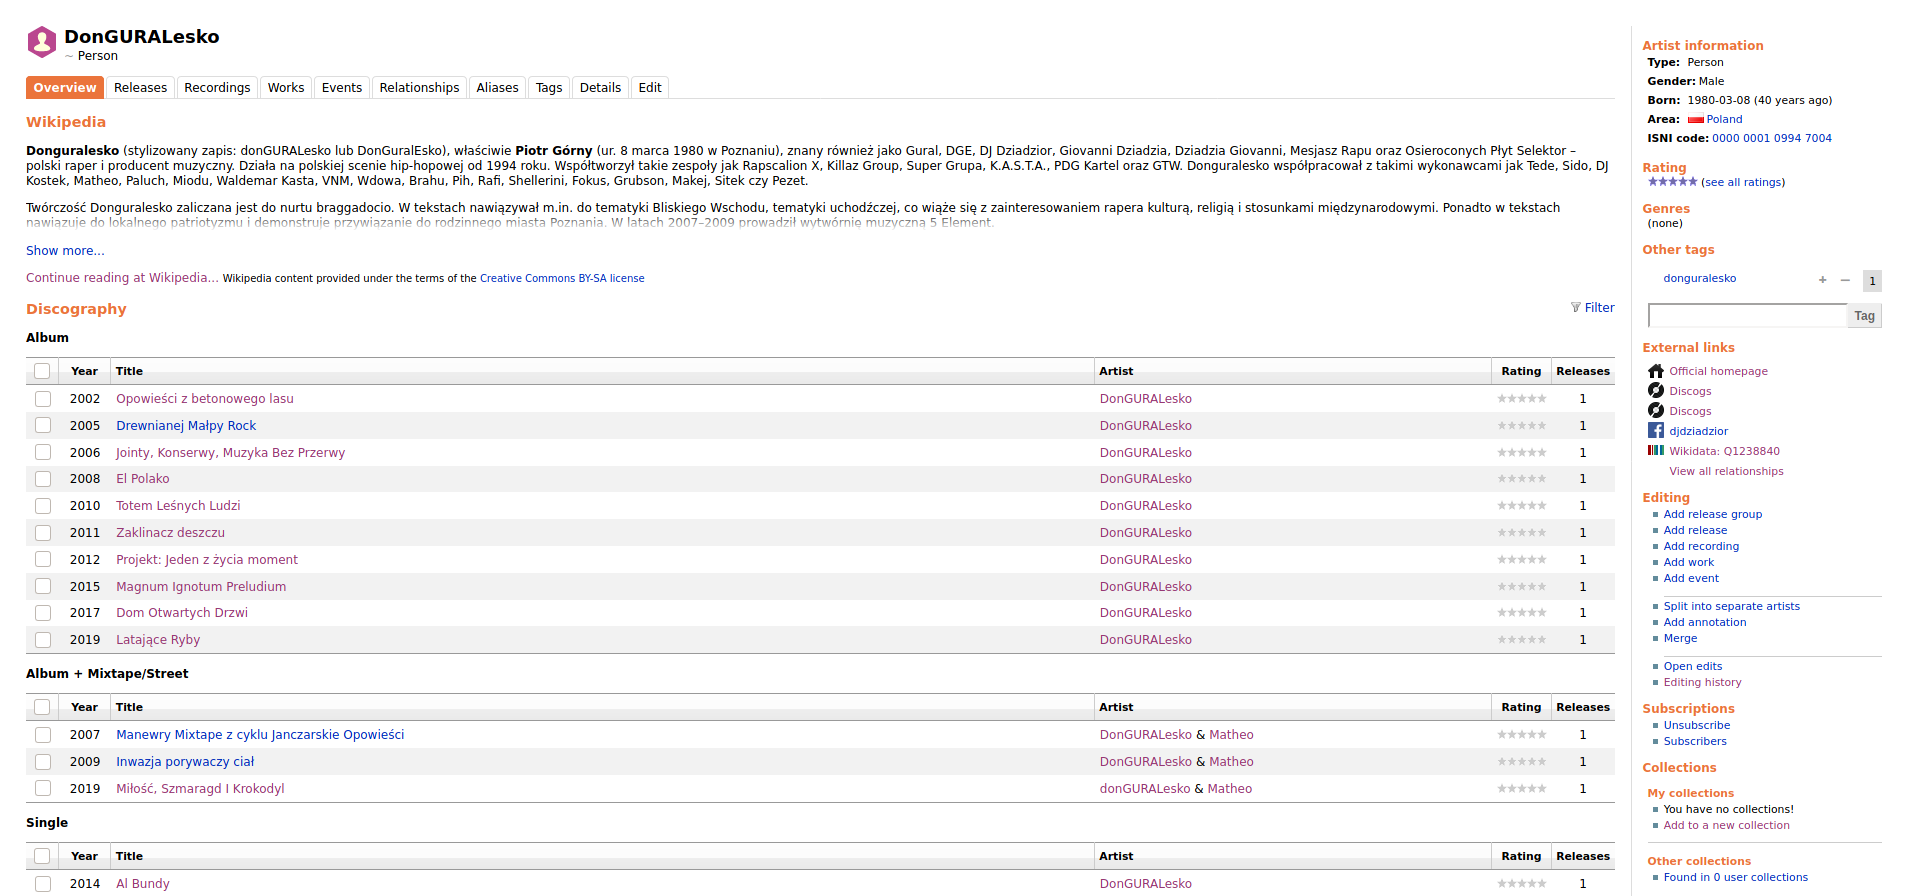The height and width of the screenshot is (896, 1908).
Task: Open Matheo artist link on 2007 row
Action: pyautogui.click(x=1231, y=735)
